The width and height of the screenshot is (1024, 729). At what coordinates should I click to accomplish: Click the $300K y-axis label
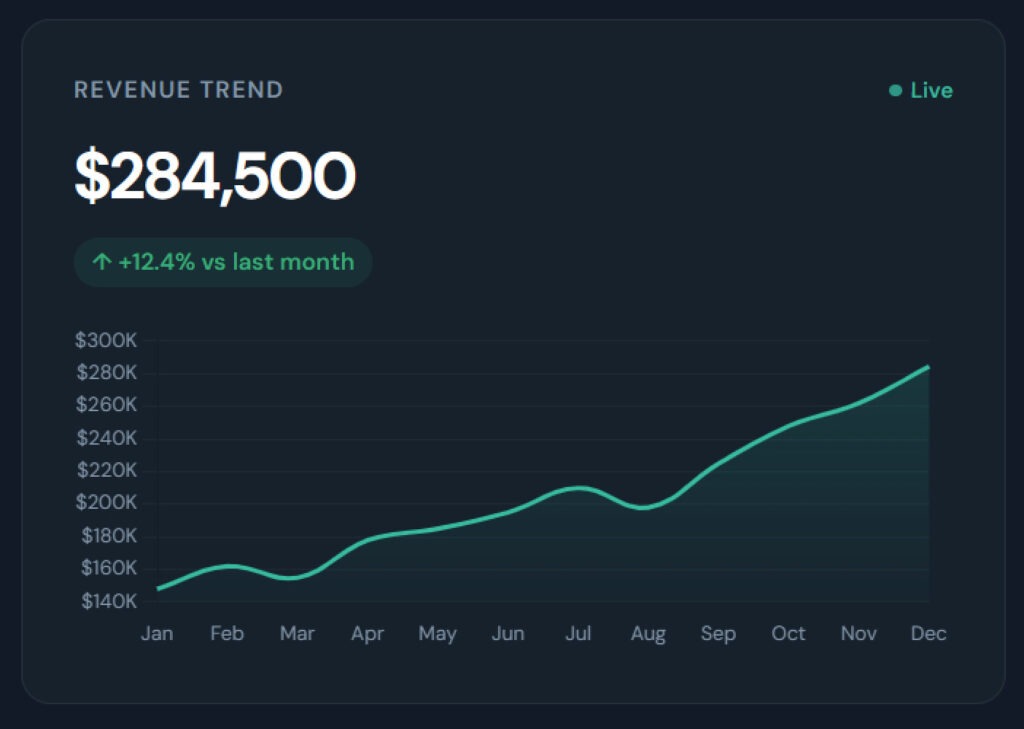click(x=106, y=340)
